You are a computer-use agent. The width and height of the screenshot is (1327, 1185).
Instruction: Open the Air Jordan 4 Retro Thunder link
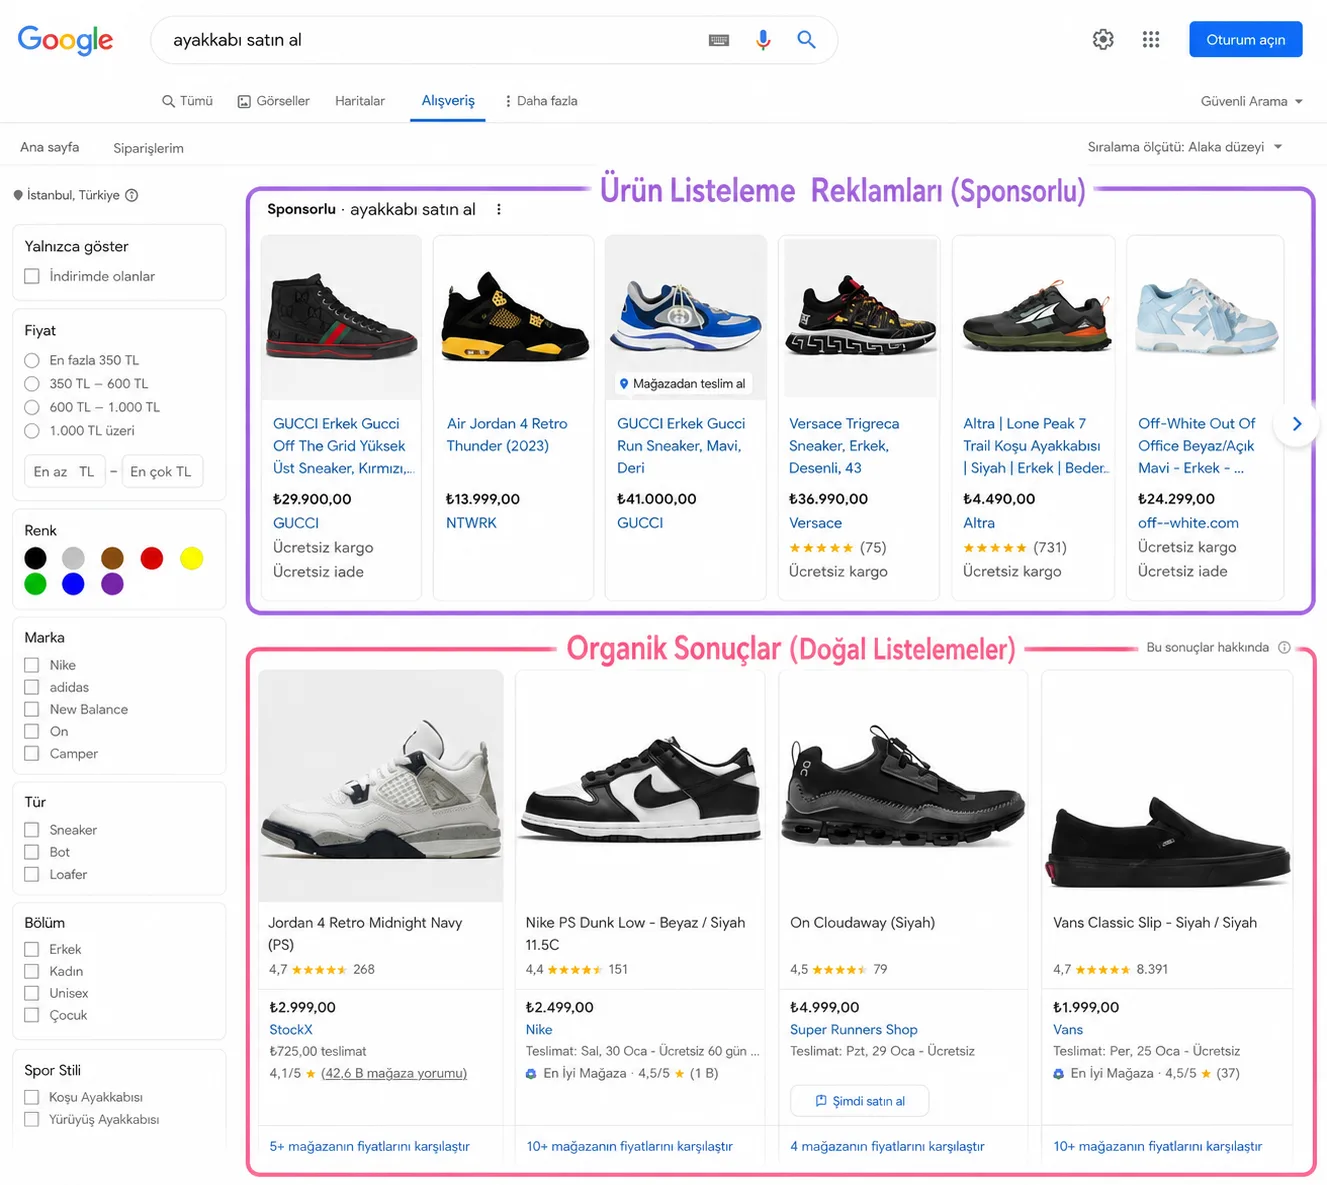coord(507,435)
